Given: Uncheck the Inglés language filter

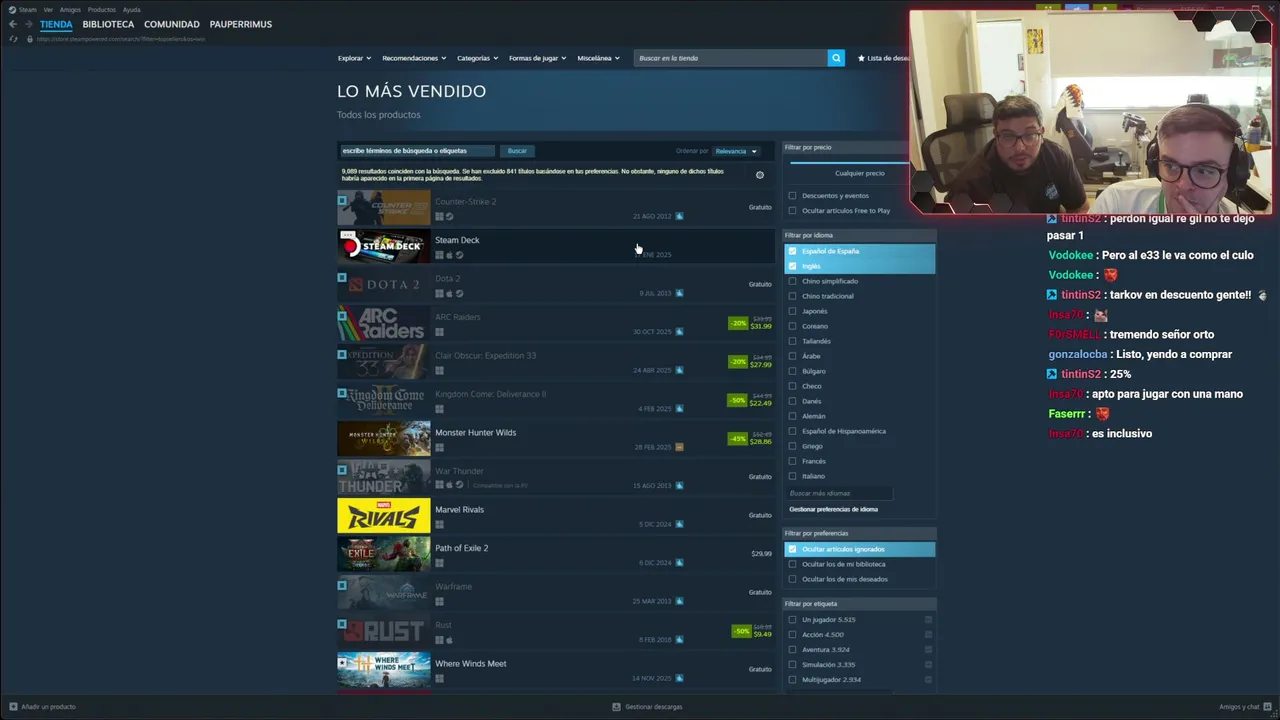Looking at the screenshot, I should [x=793, y=266].
